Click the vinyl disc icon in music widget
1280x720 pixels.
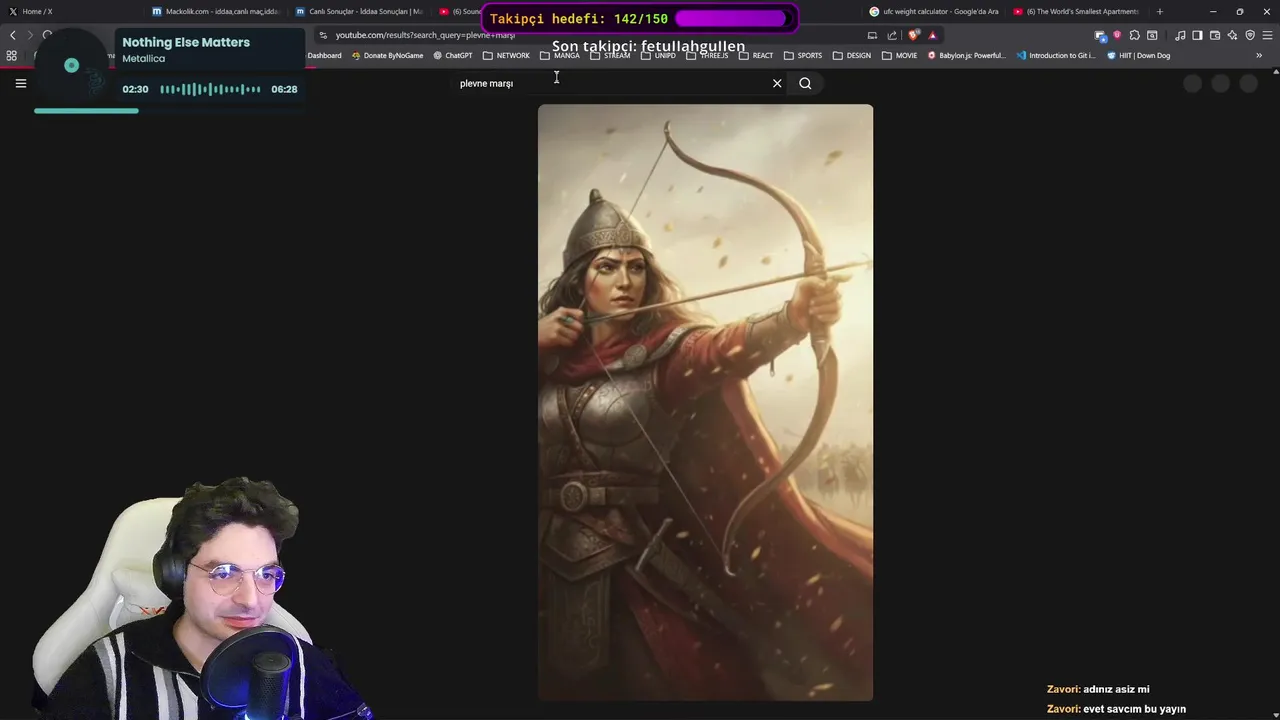(x=71, y=65)
